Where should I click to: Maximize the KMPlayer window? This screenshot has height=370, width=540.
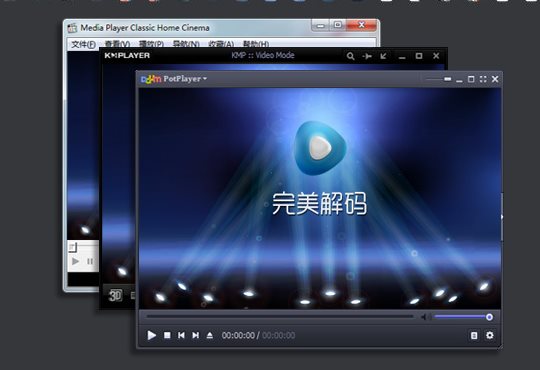[x=419, y=56]
